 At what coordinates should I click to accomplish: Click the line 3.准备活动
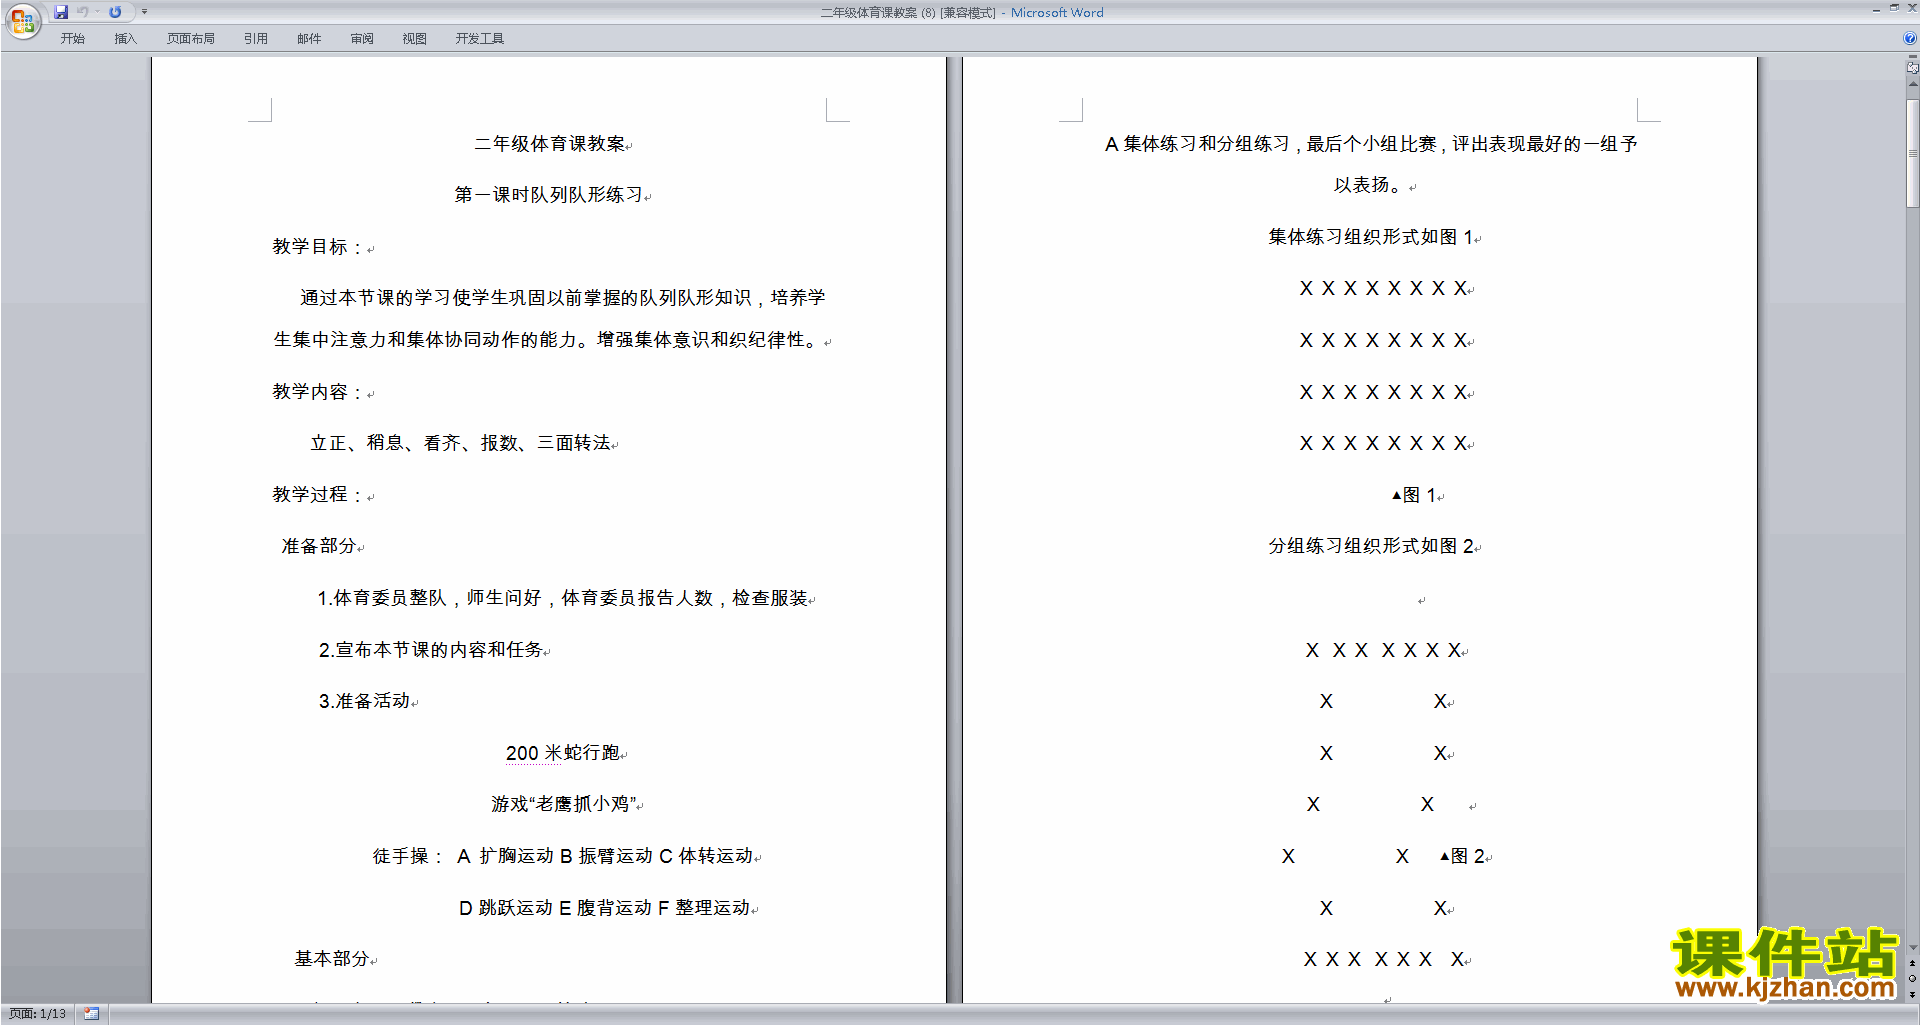(365, 701)
